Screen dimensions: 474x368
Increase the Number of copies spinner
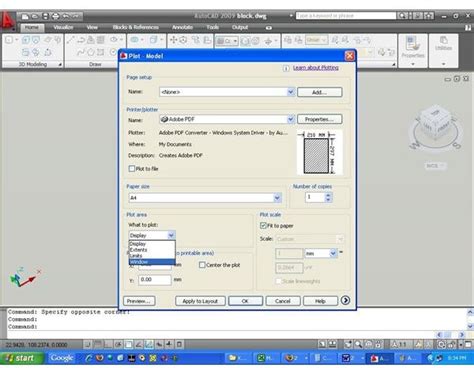[328, 195]
